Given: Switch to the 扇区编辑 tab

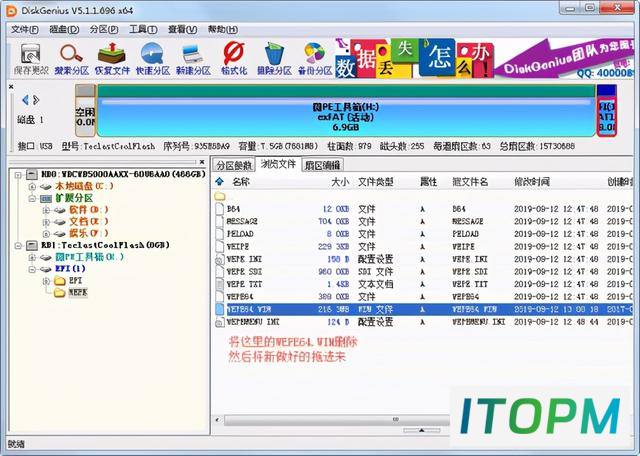Looking at the screenshot, I should click(x=322, y=165).
